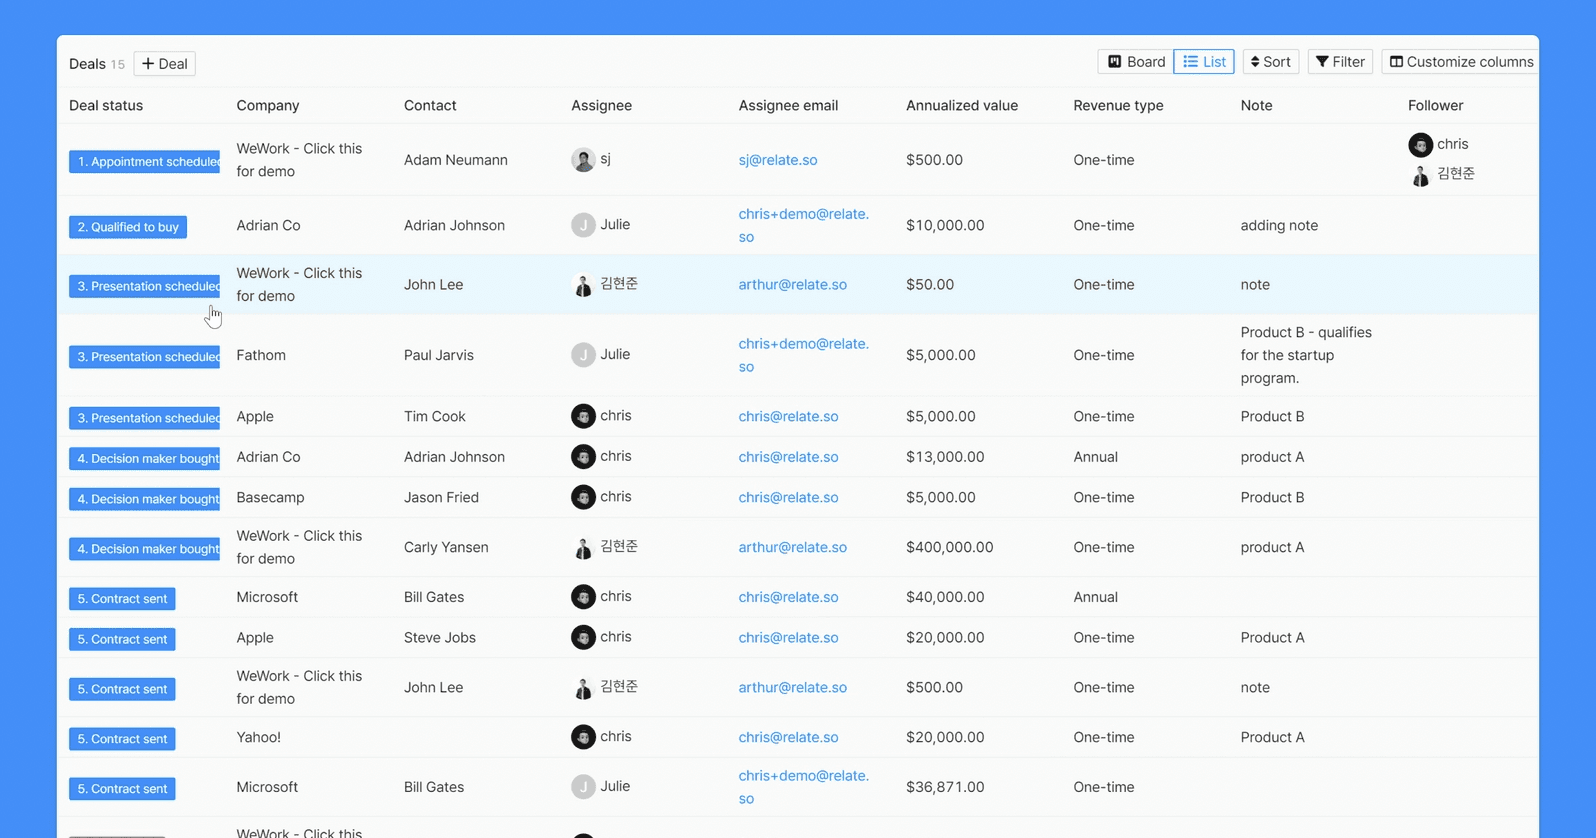Click the Follower column header

tap(1435, 105)
